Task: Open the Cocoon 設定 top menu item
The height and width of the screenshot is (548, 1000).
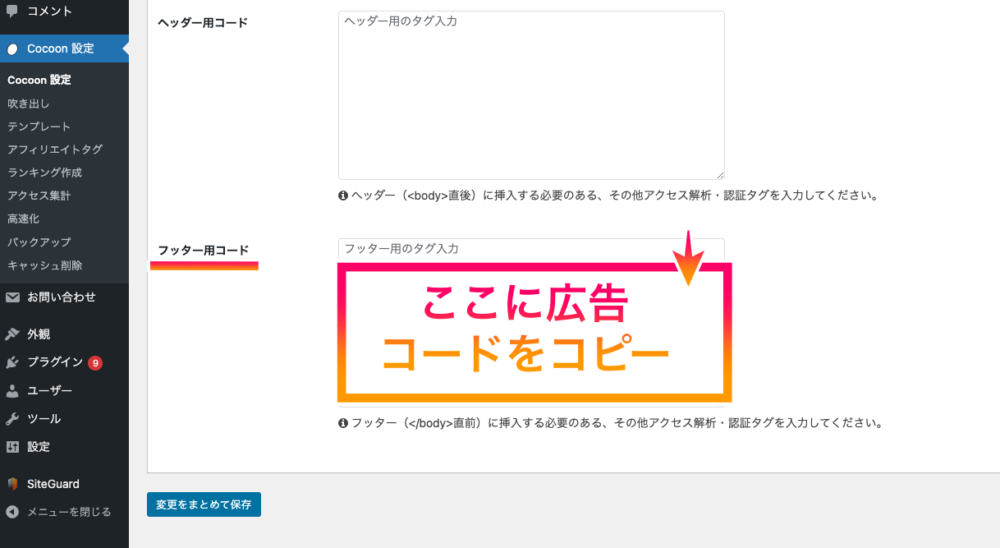Action: (64, 48)
